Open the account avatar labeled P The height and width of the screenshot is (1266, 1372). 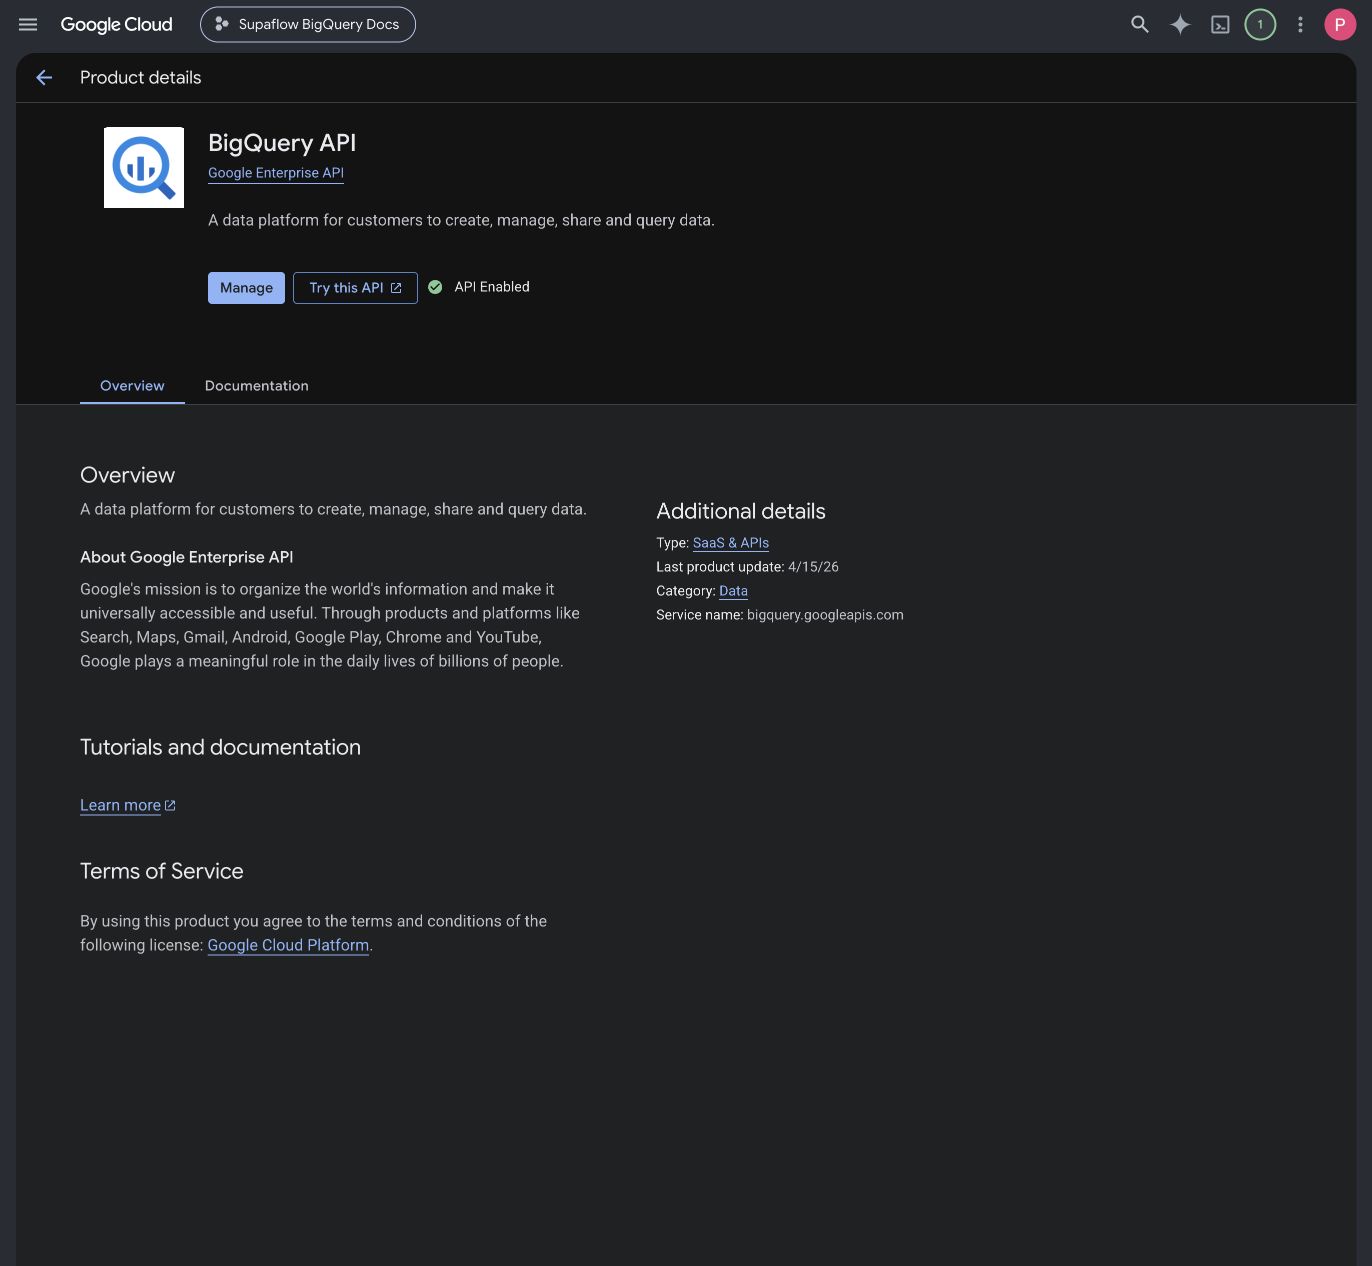(x=1340, y=24)
